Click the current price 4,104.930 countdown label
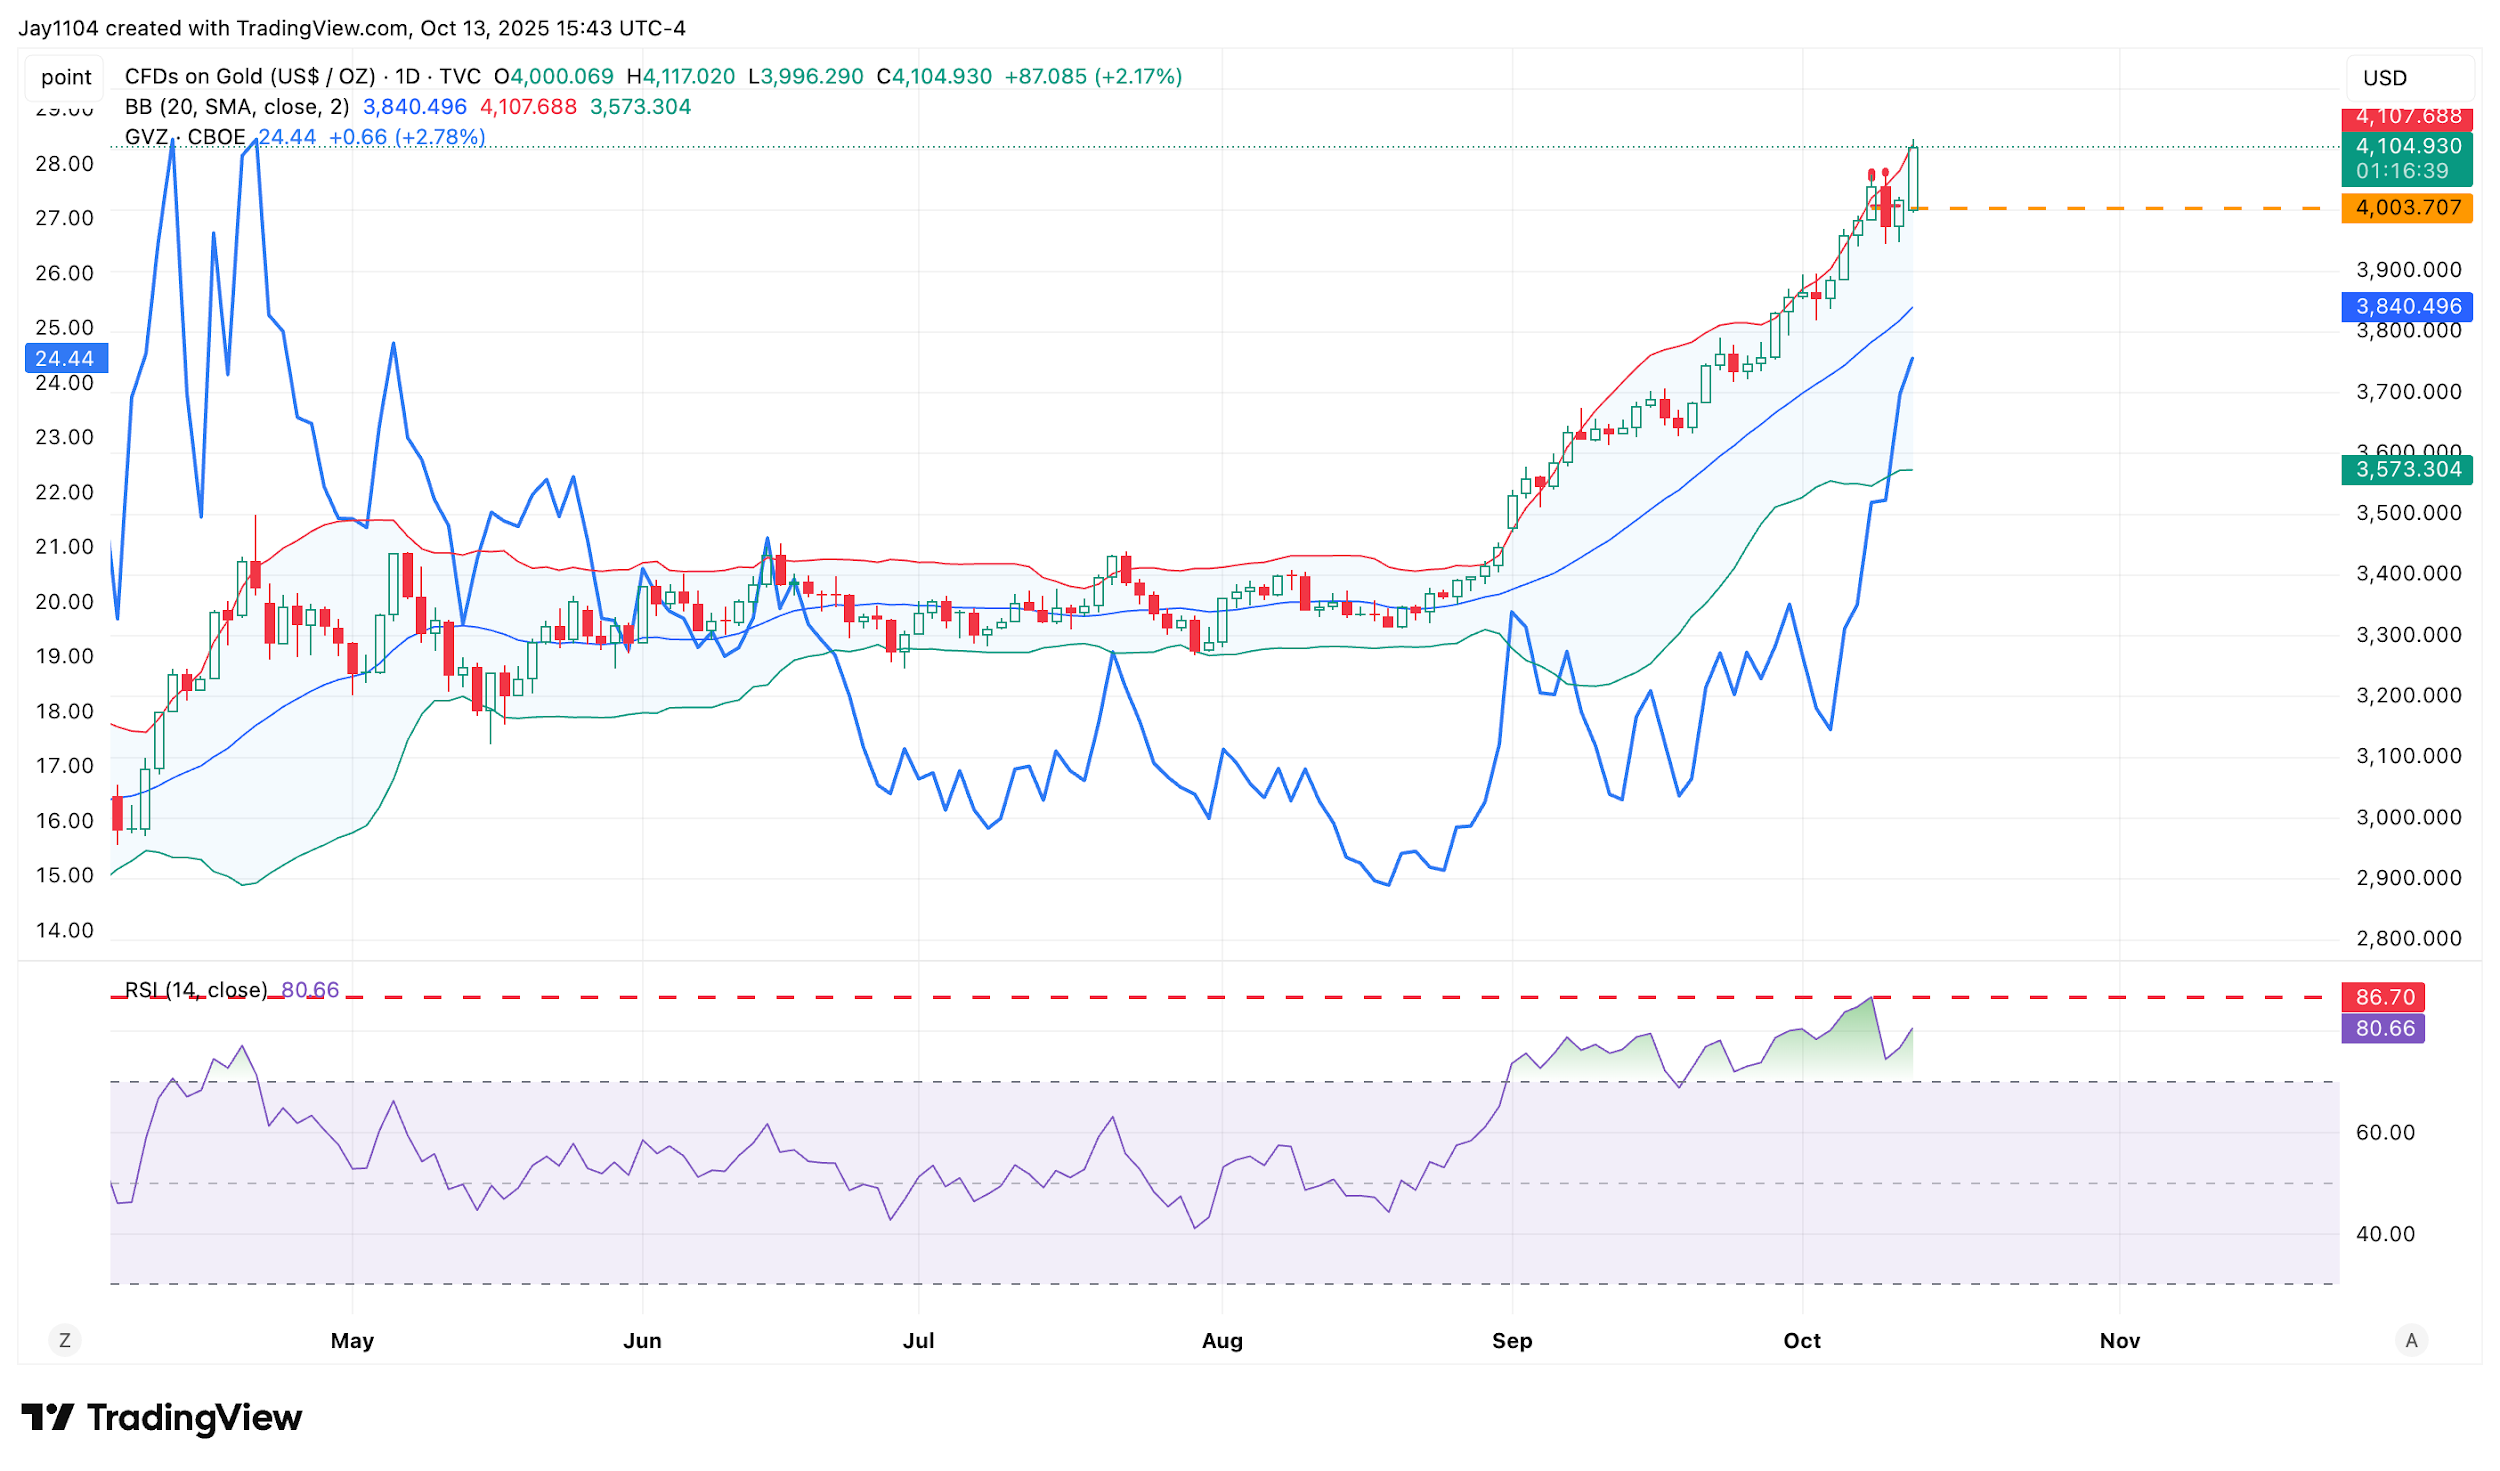 point(2406,158)
